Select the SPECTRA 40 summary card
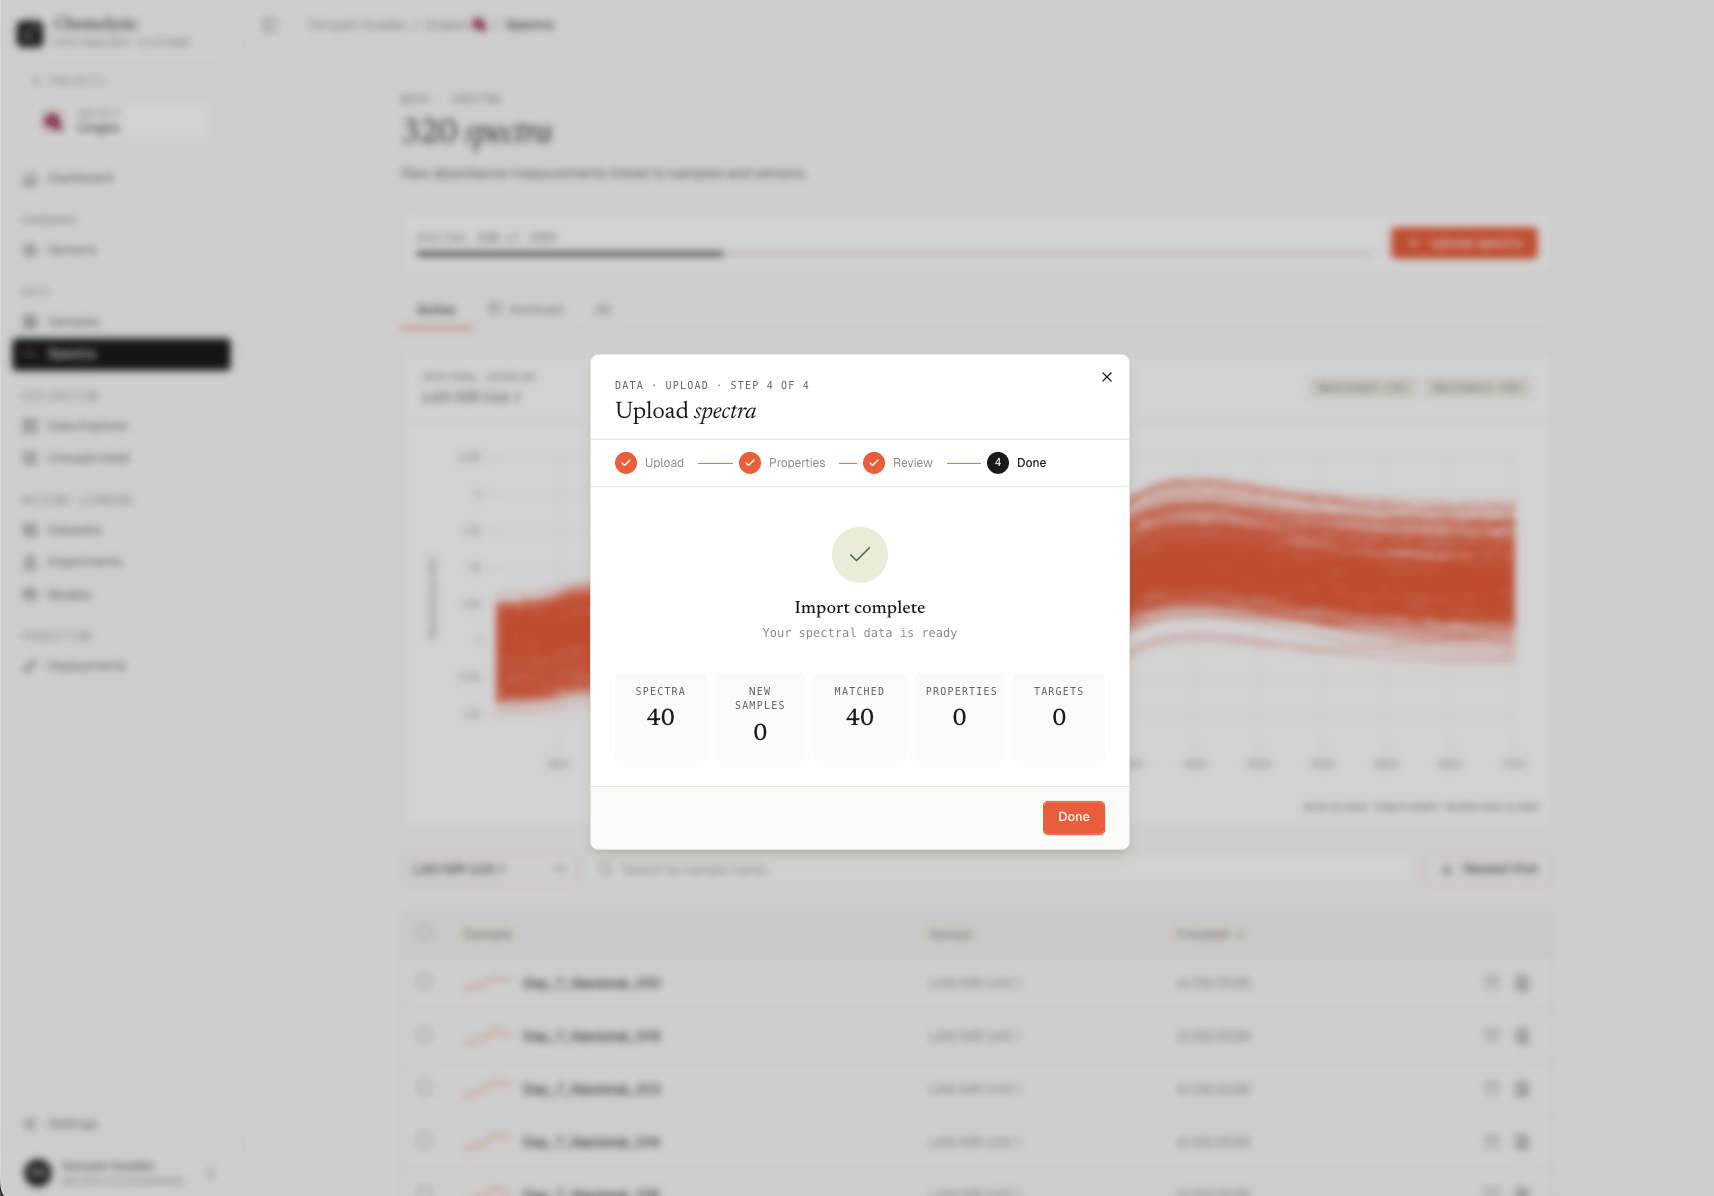The width and height of the screenshot is (1714, 1196). pyautogui.click(x=661, y=717)
